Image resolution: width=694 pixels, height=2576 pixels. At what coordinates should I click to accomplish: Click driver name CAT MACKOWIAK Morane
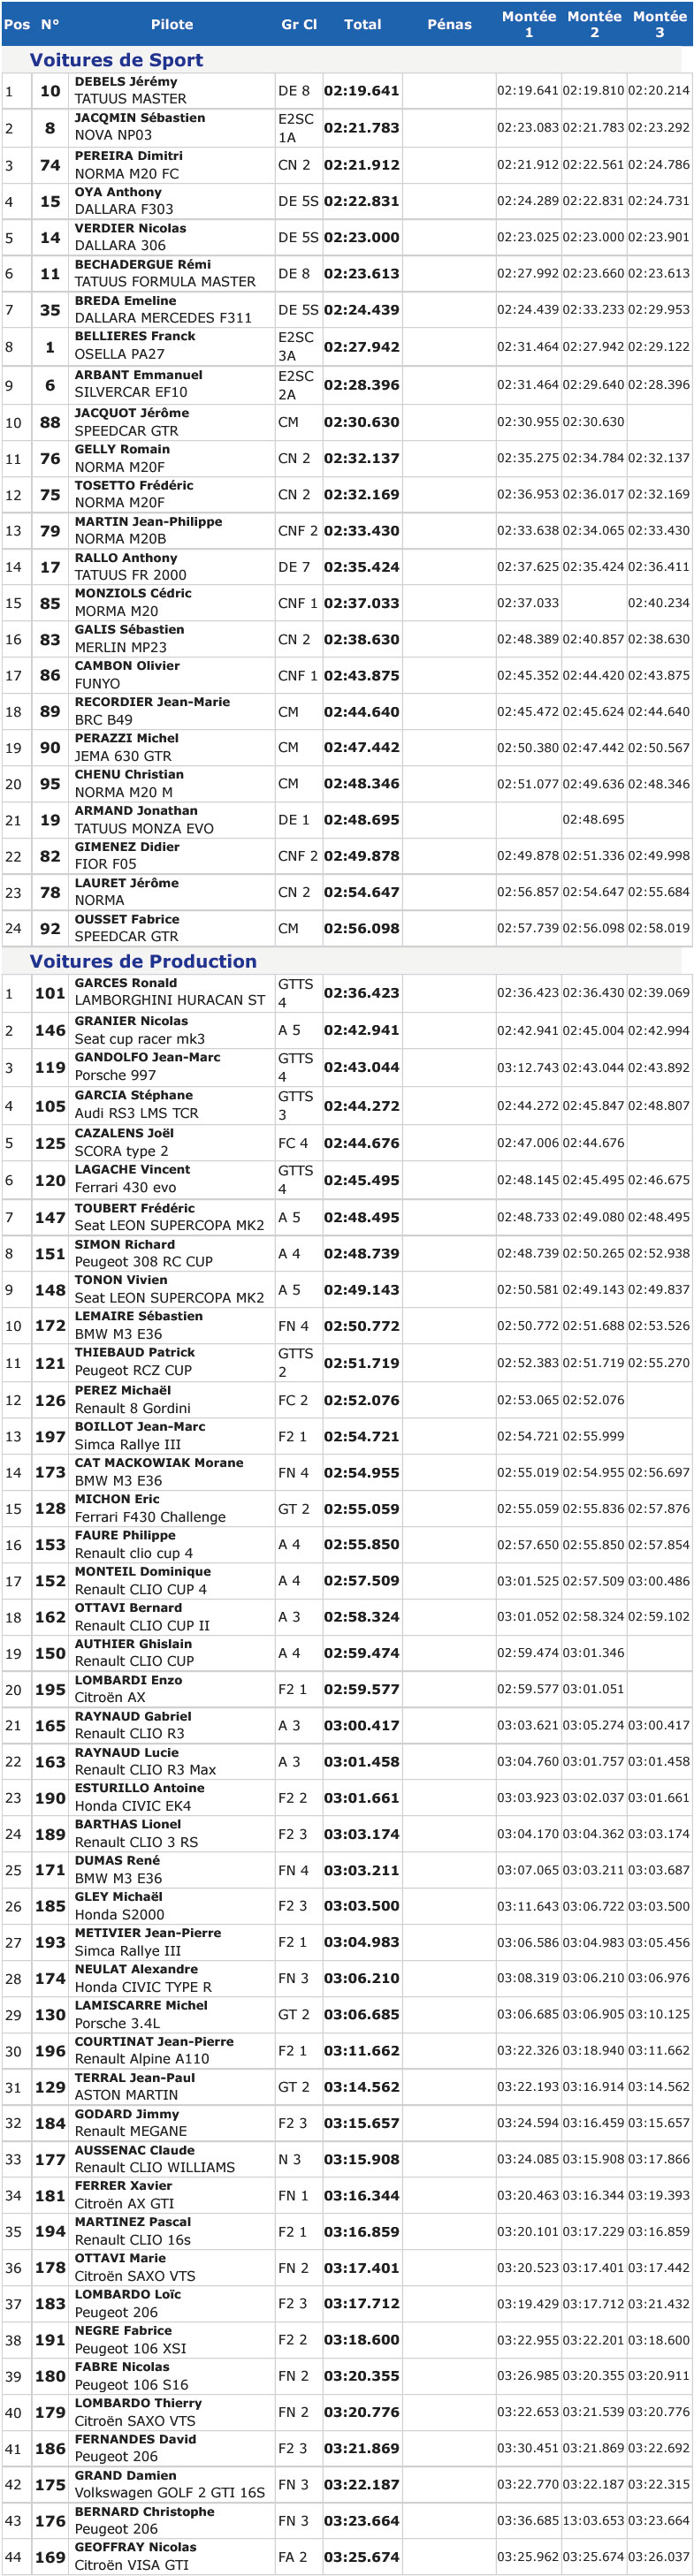[x=159, y=1463]
